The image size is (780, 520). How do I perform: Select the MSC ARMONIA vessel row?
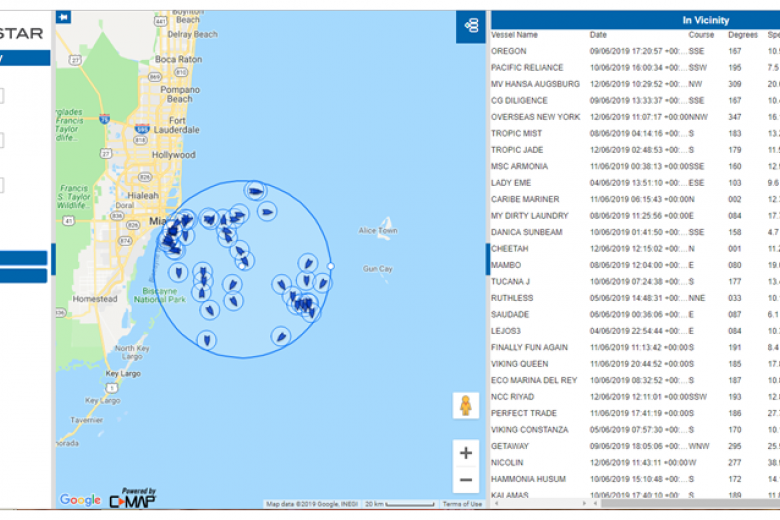click(x=520, y=166)
